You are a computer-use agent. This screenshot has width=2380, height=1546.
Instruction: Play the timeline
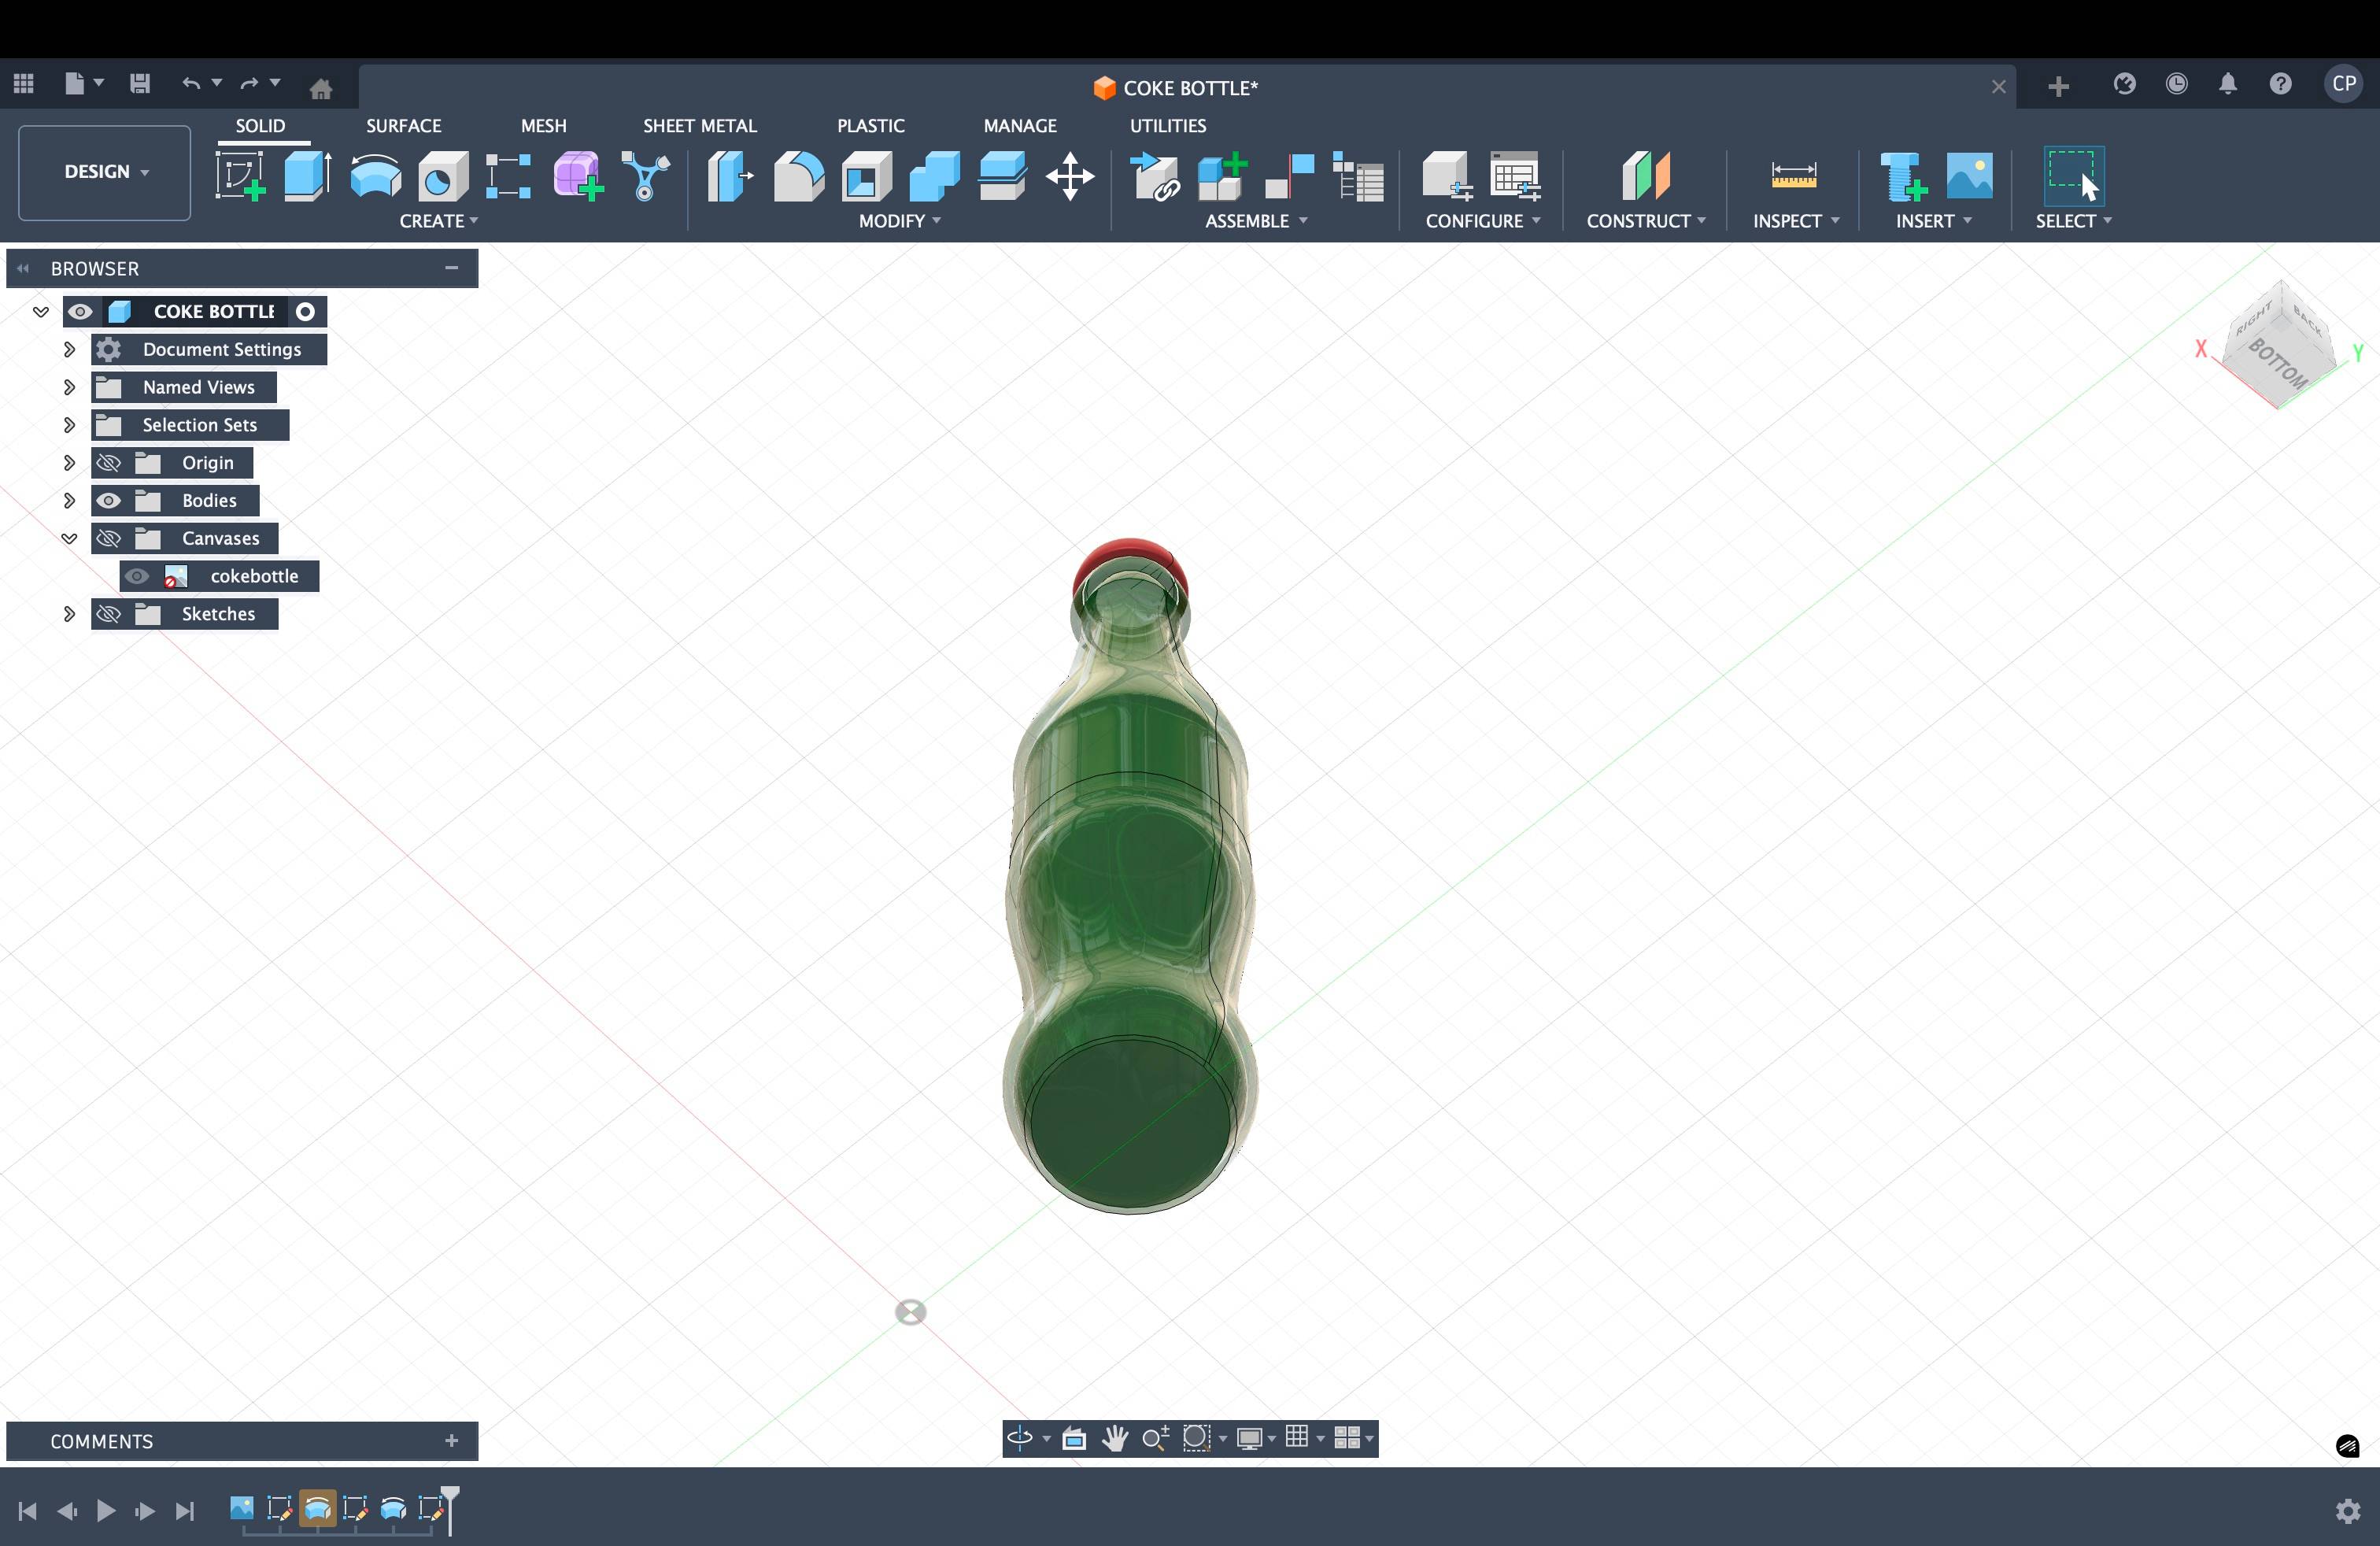[x=105, y=1511]
